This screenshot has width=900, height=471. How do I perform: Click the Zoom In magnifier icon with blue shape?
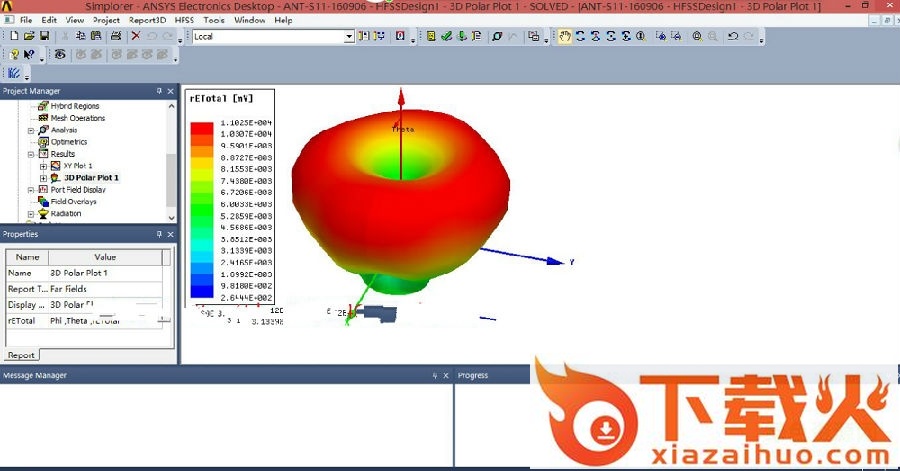click(661, 36)
